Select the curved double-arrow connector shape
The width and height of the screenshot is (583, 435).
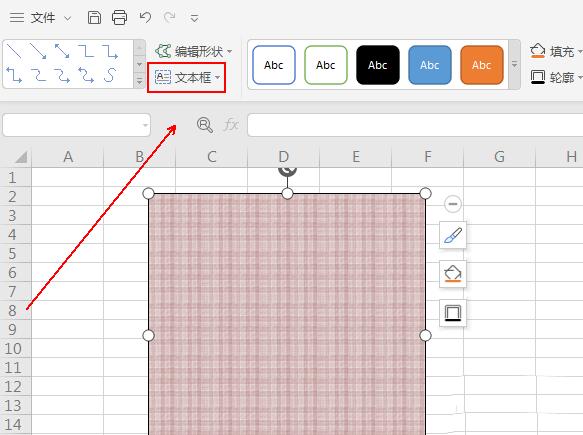(x=86, y=75)
